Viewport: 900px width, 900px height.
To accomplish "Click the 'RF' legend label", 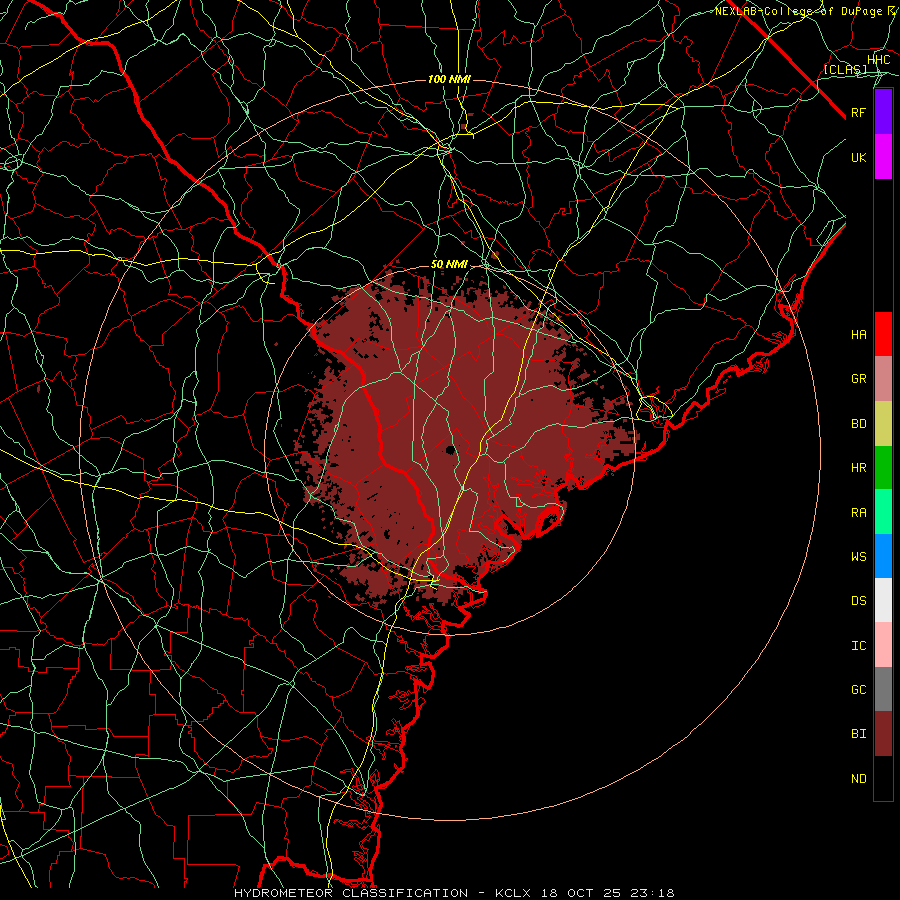I will (x=858, y=112).
